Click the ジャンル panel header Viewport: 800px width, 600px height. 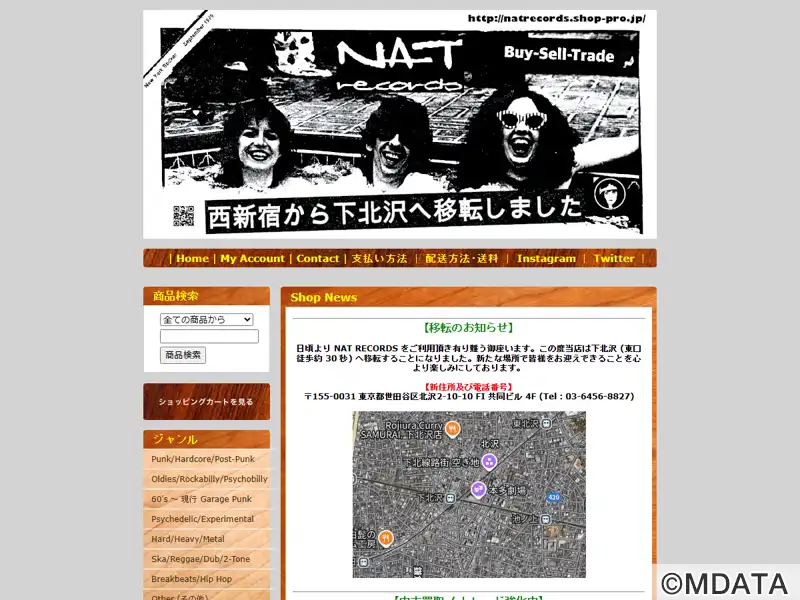coord(207,439)
